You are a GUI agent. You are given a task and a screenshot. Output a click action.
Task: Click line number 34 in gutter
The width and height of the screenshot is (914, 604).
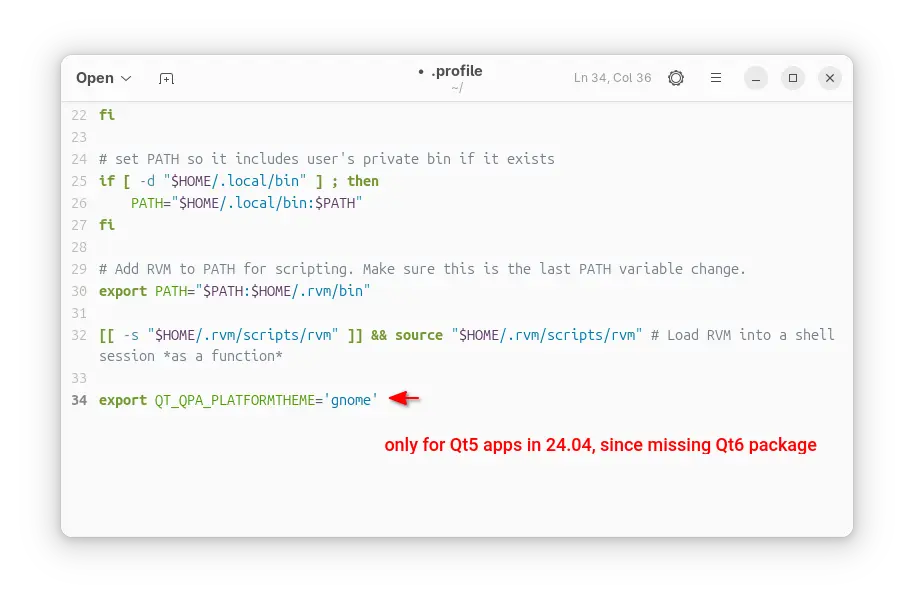(x=78, y=400)
